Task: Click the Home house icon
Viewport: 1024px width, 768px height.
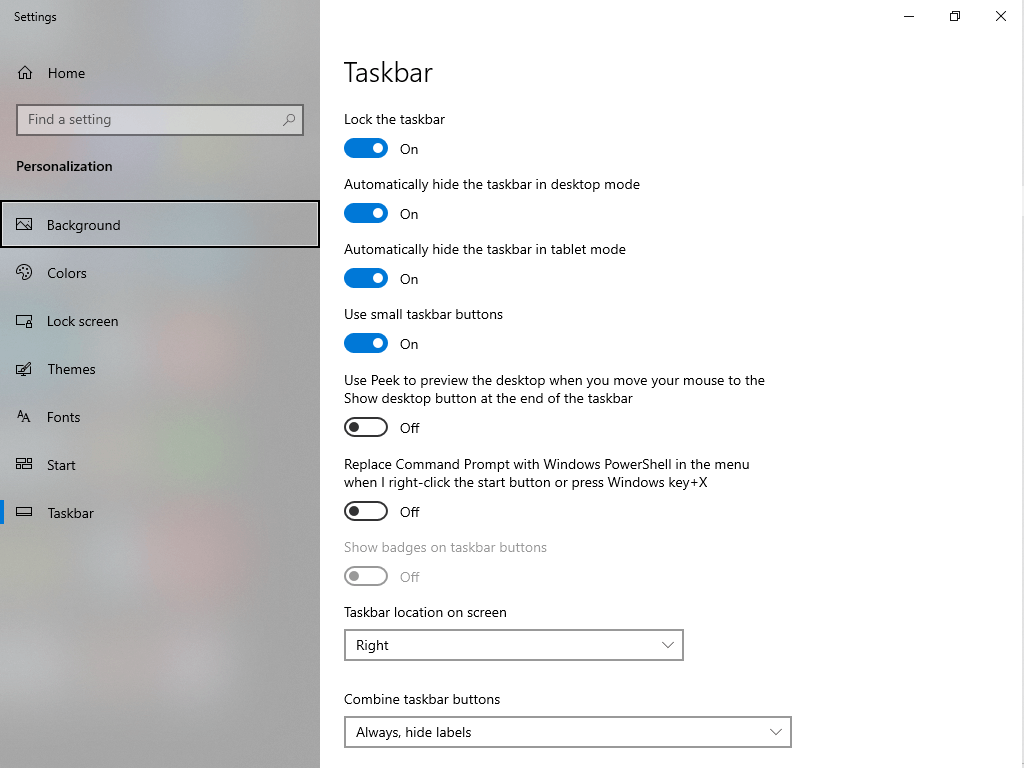Action: click(25, 73)
